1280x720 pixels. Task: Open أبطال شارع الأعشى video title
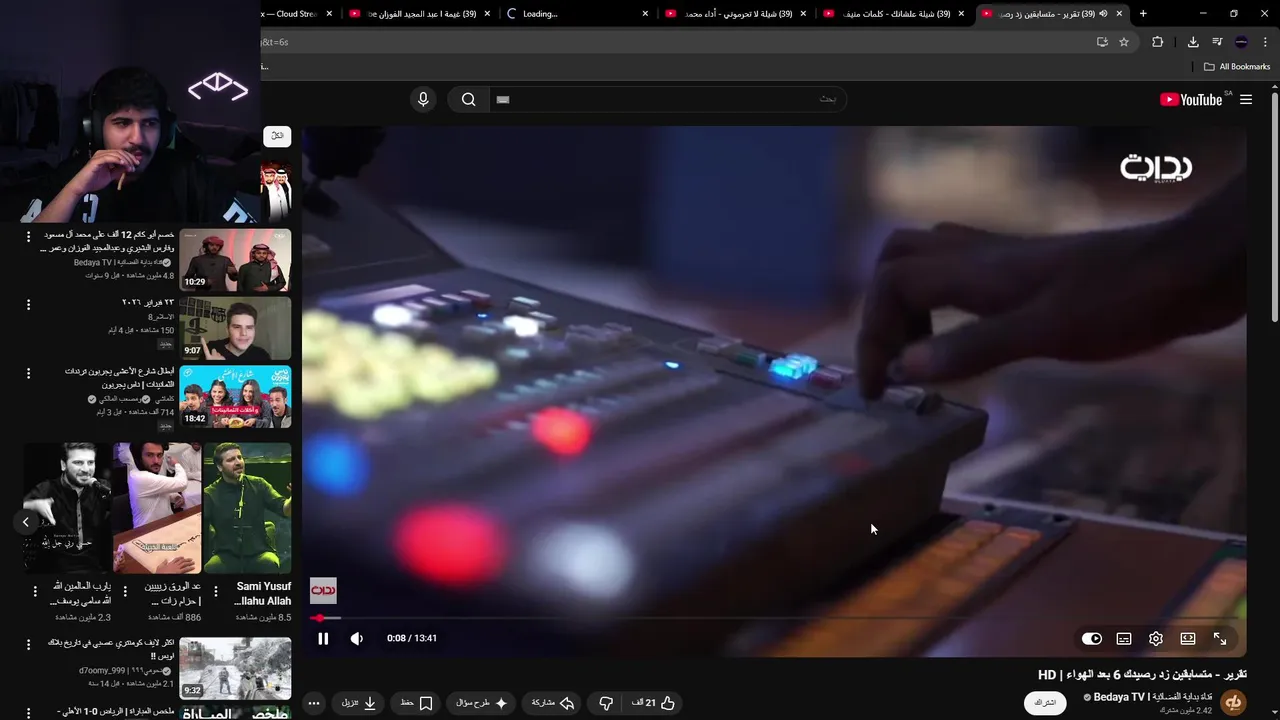[x=119, y=377]
